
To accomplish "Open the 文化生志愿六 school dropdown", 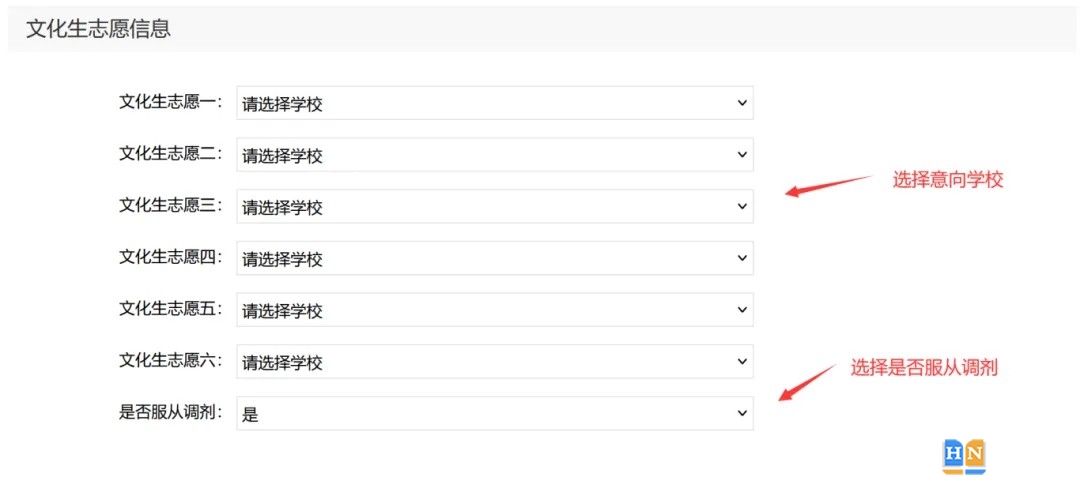I will [495, 361].
